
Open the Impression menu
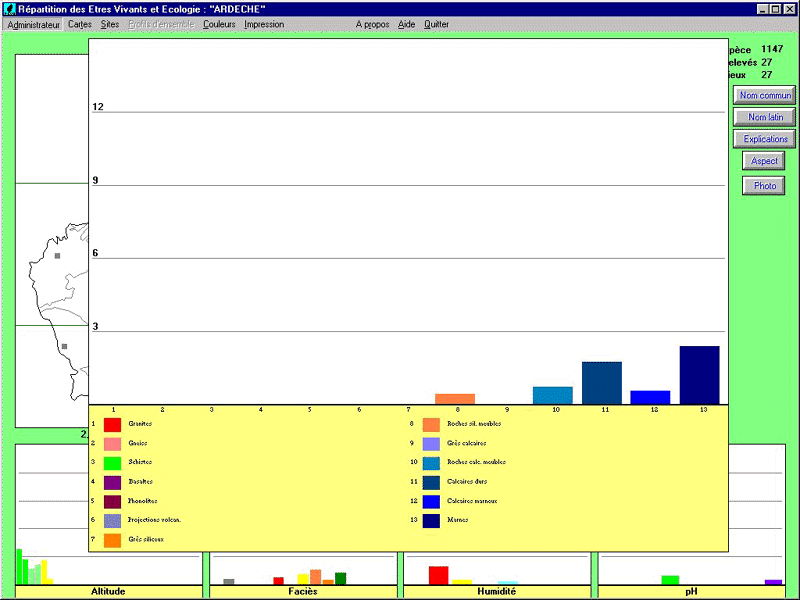(264, 24)
